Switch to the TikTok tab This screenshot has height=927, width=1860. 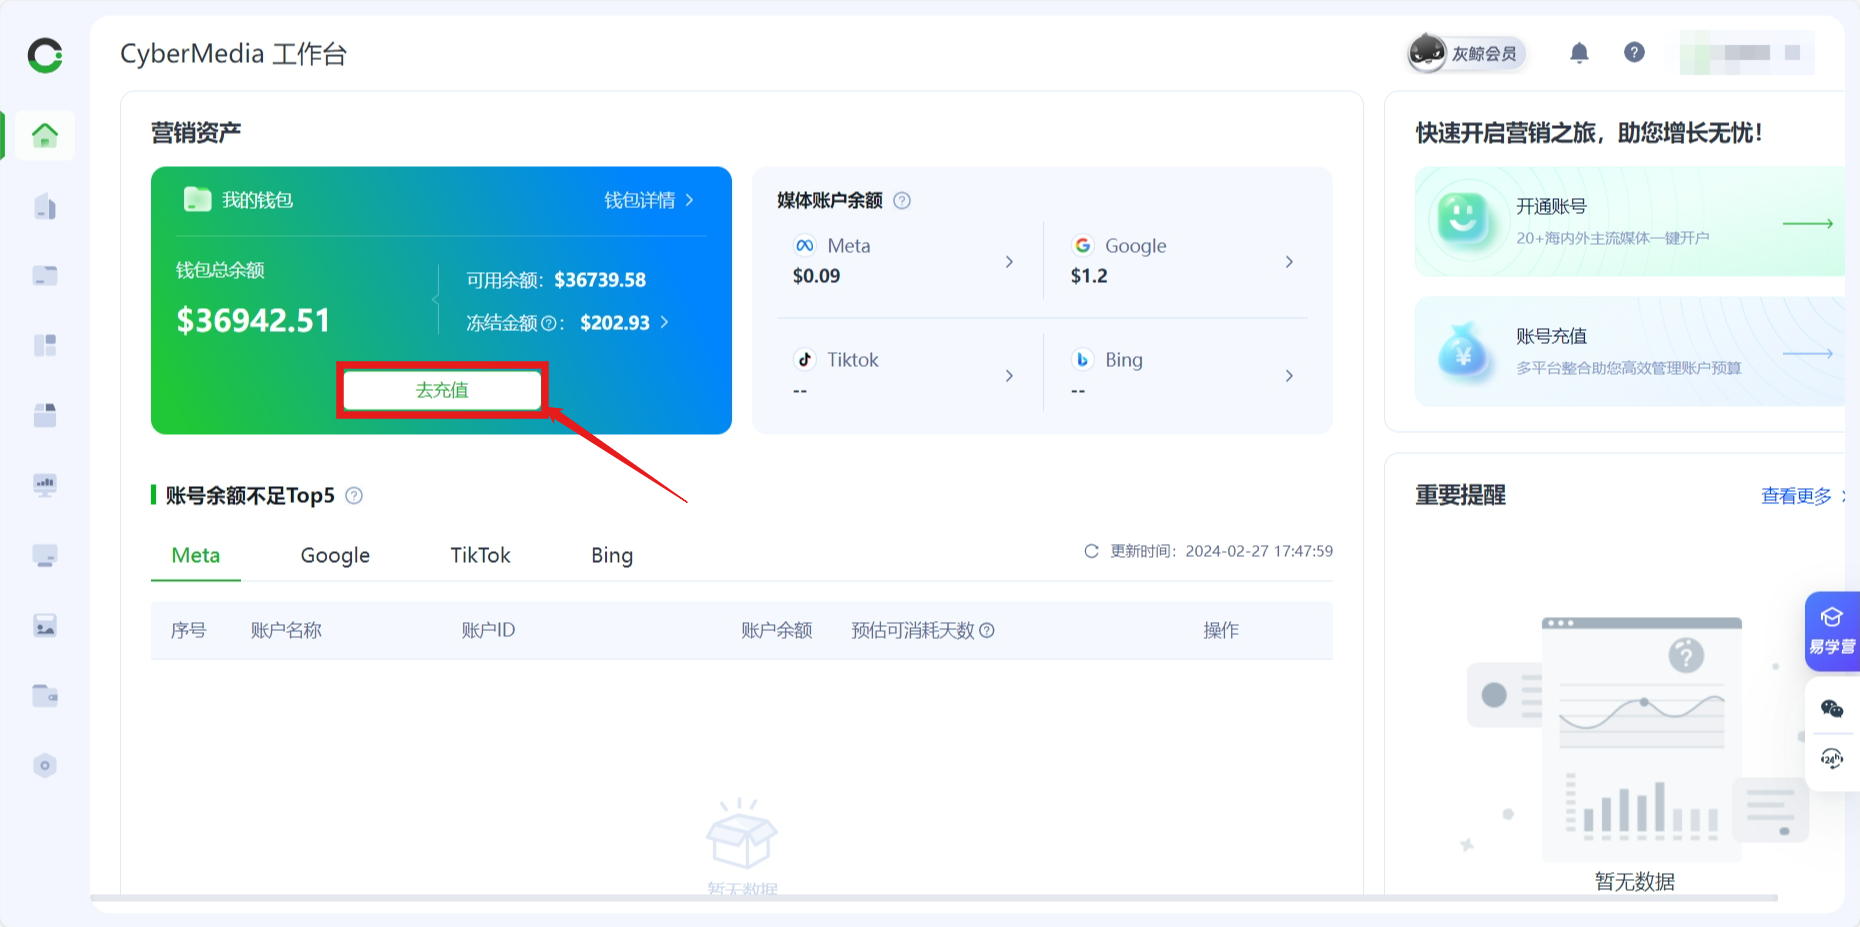point(480,556)
